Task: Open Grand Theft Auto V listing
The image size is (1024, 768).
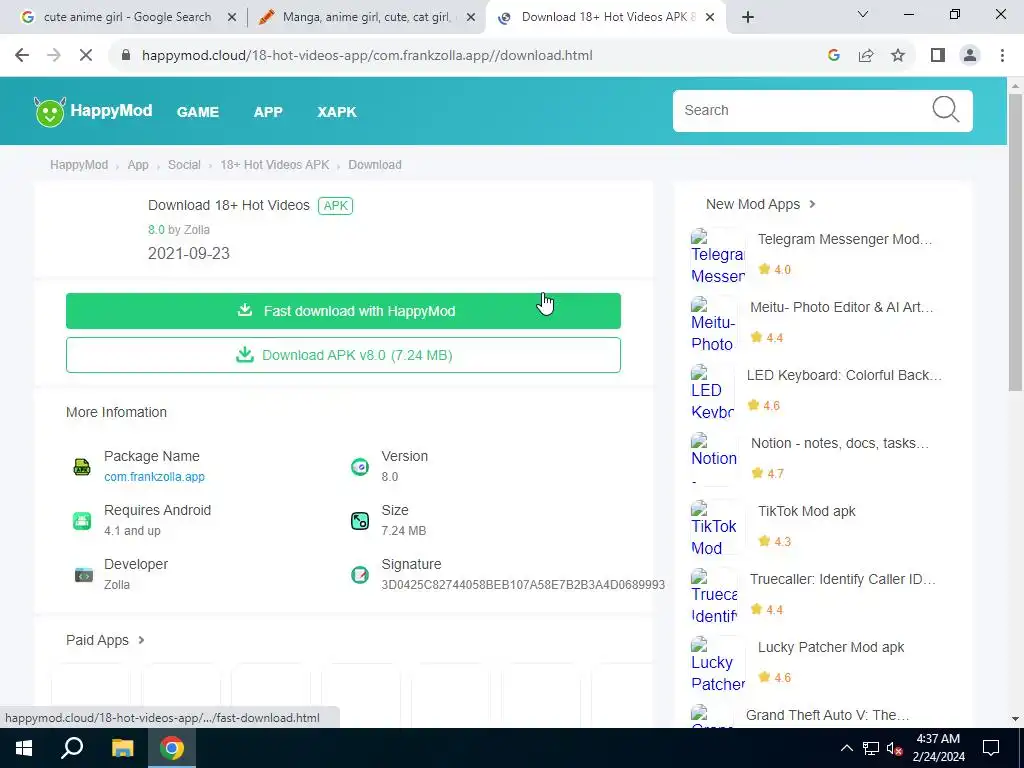Action: pyautogui.click(x=827, y=714)
